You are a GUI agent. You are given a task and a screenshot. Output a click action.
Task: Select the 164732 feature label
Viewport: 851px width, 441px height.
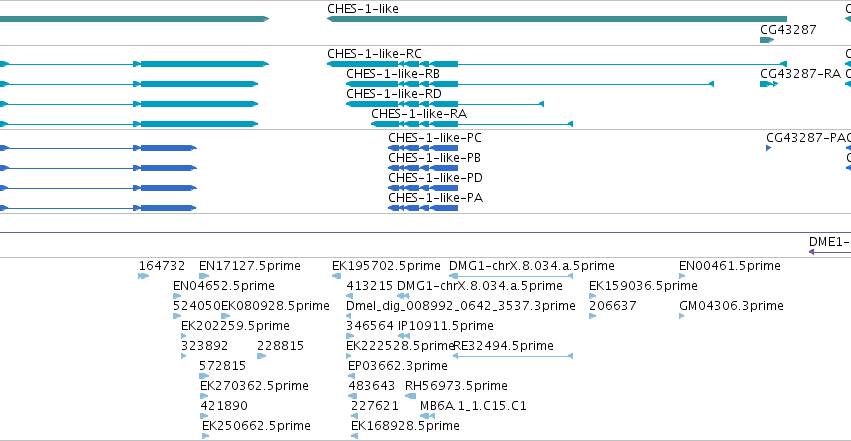point(162,266)
